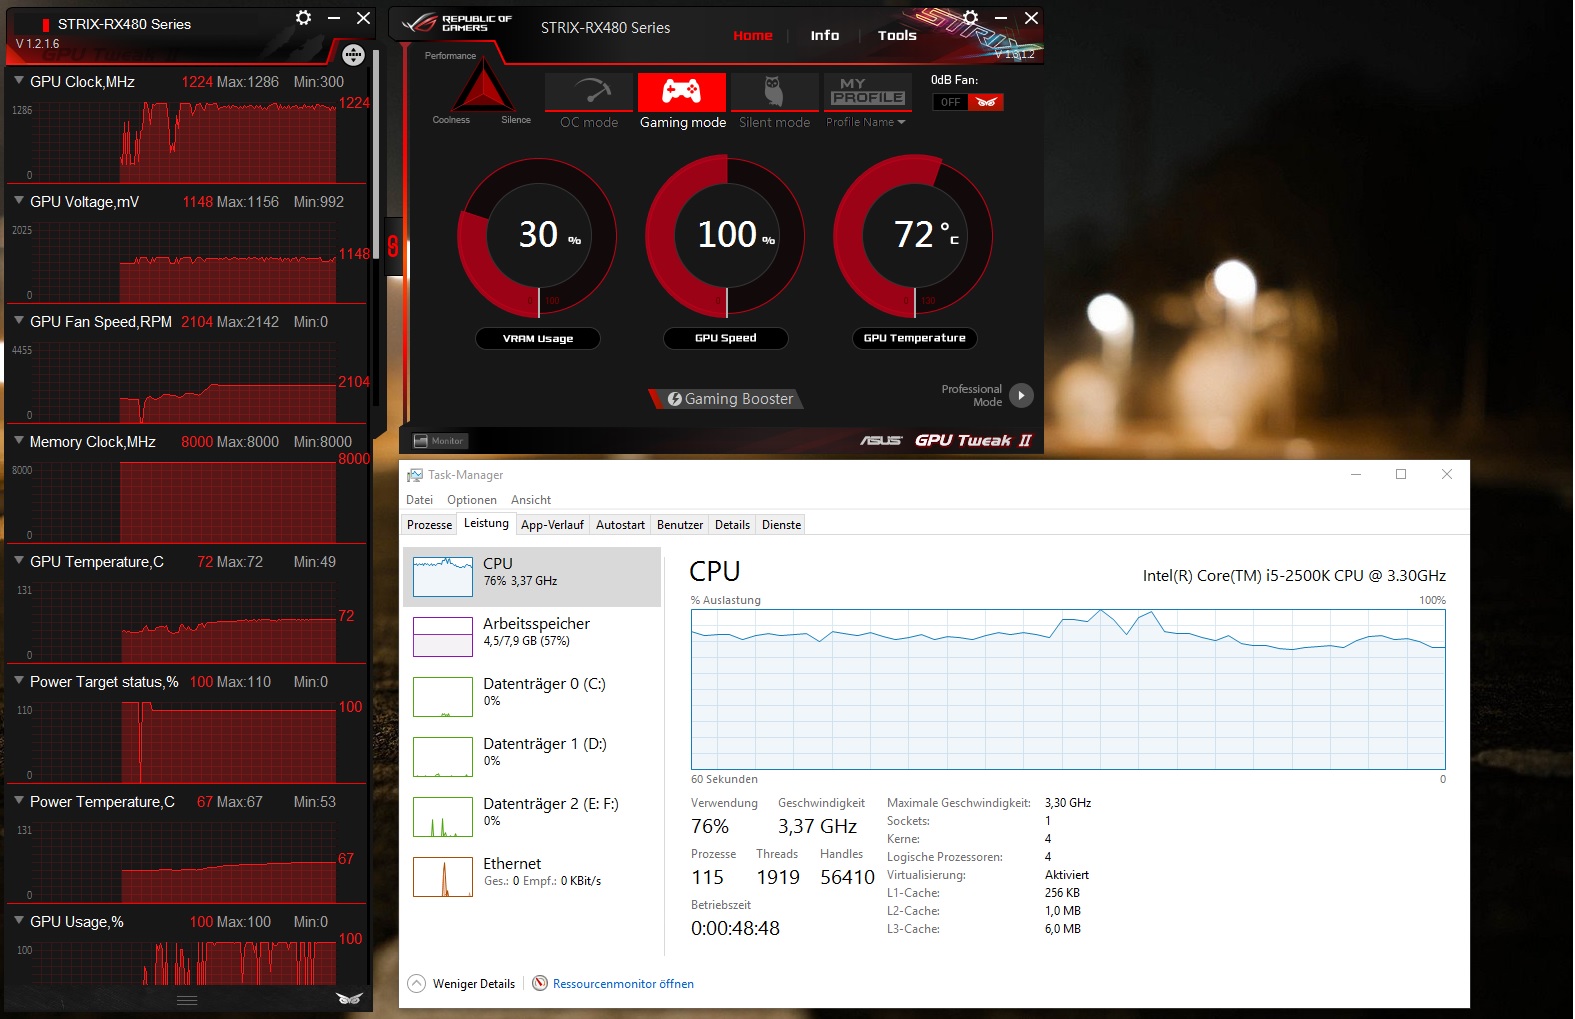Open the Ansicht menu in Task-Manager

click(x=531, y=500)
